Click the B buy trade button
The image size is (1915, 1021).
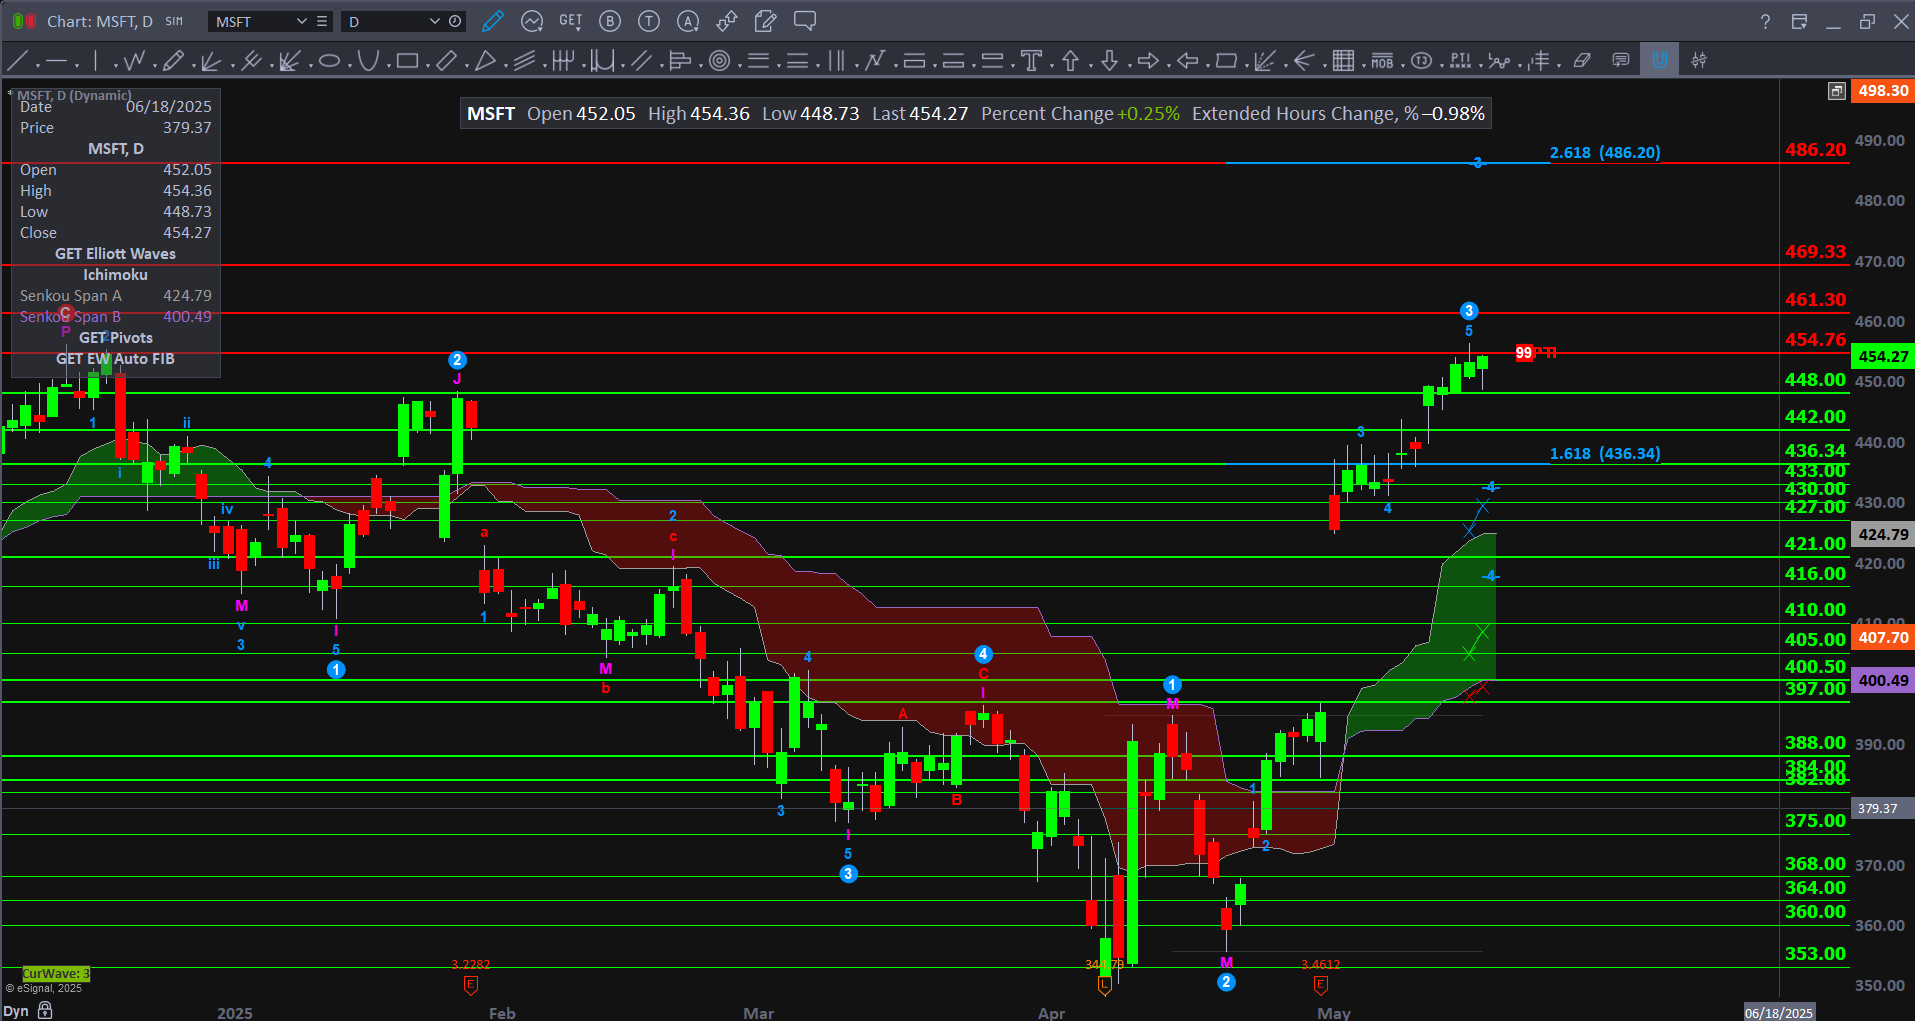click(610, 21)
